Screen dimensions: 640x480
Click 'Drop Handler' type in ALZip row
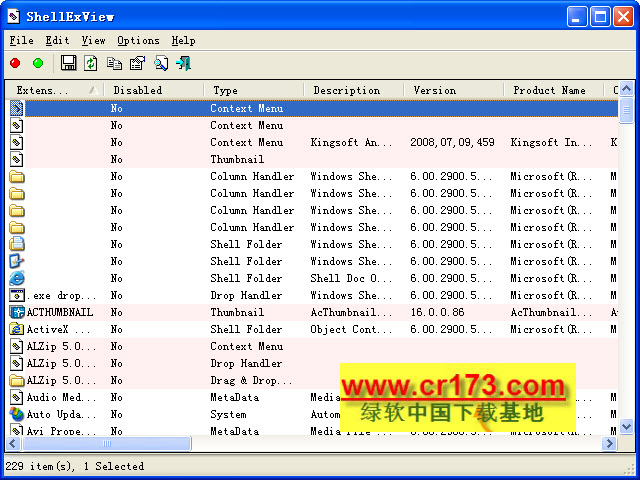tap(246, 363)
